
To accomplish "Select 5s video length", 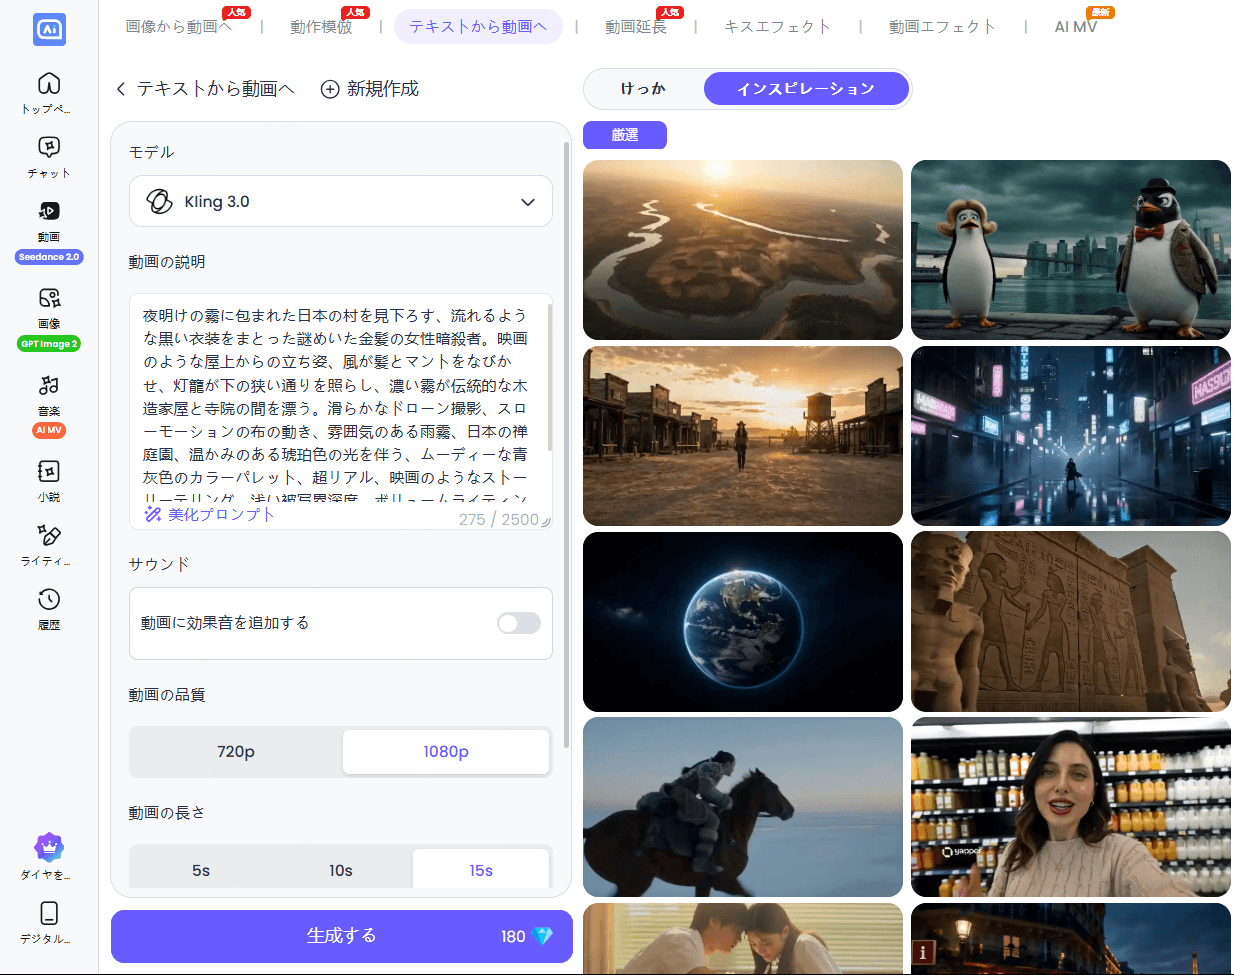I will 201,870.
